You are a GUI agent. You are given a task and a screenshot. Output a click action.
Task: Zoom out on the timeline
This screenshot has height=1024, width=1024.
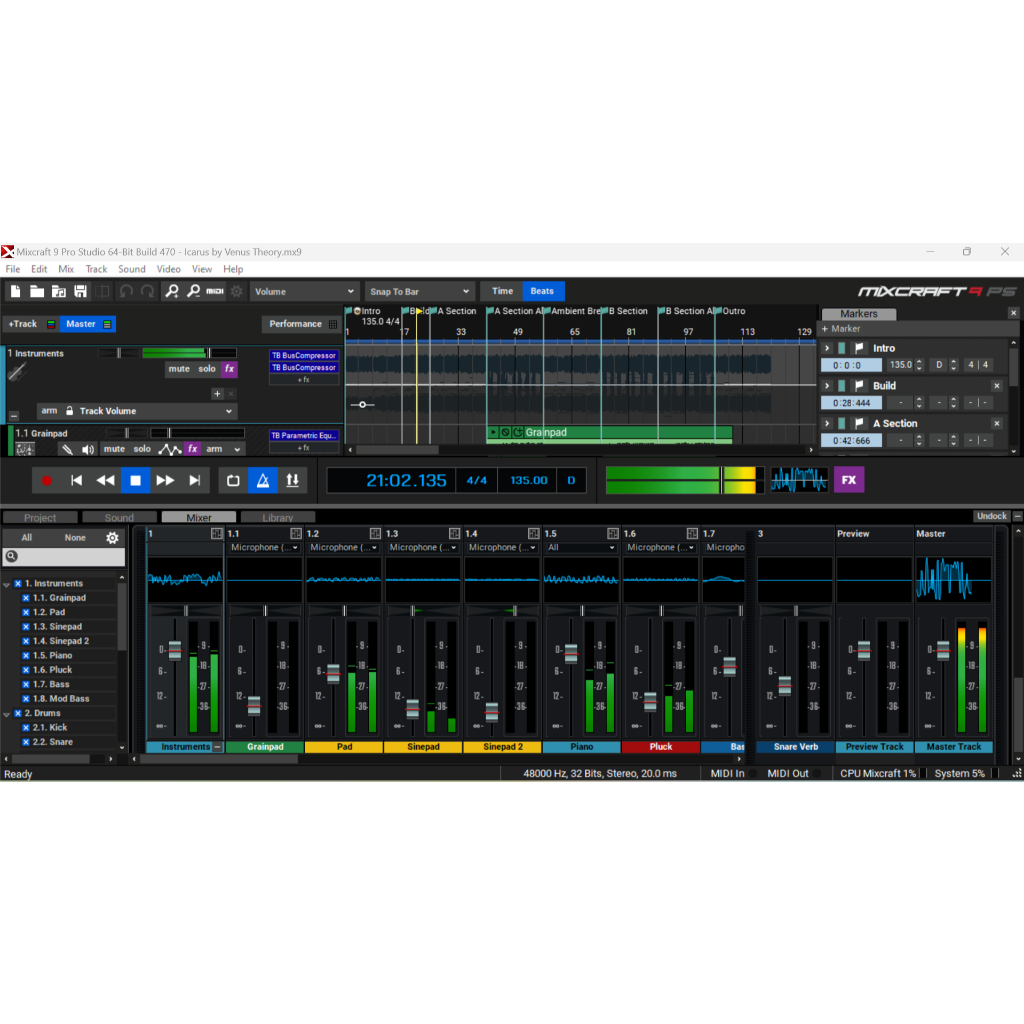pyautogui.click(x=193, y=291)
